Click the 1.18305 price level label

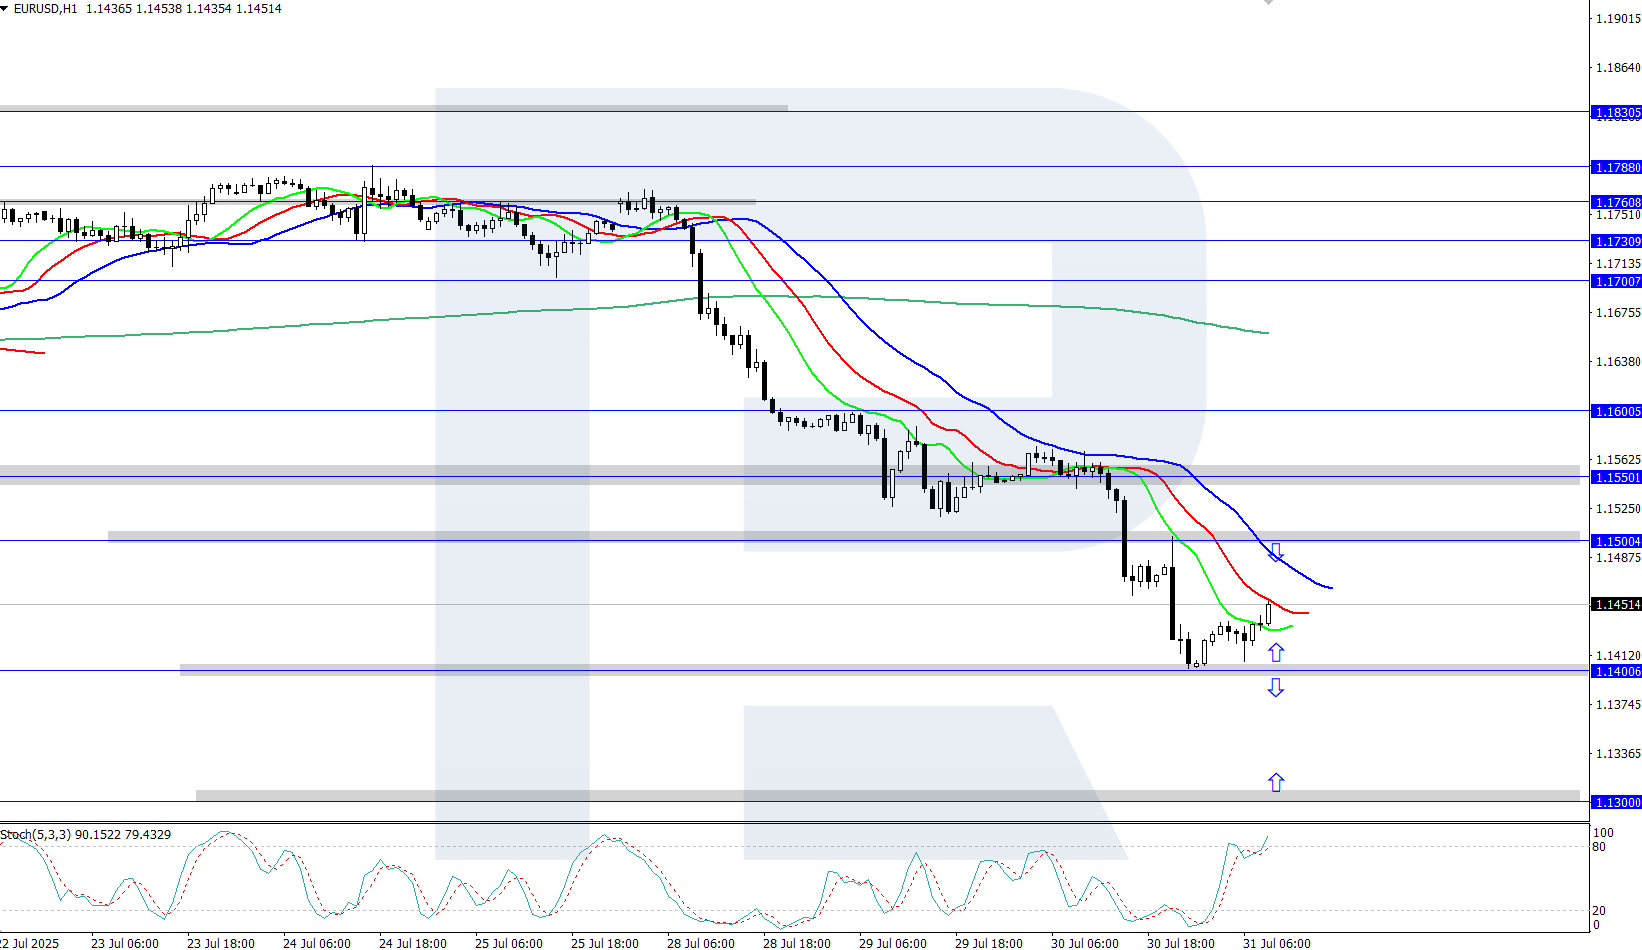1616,113
